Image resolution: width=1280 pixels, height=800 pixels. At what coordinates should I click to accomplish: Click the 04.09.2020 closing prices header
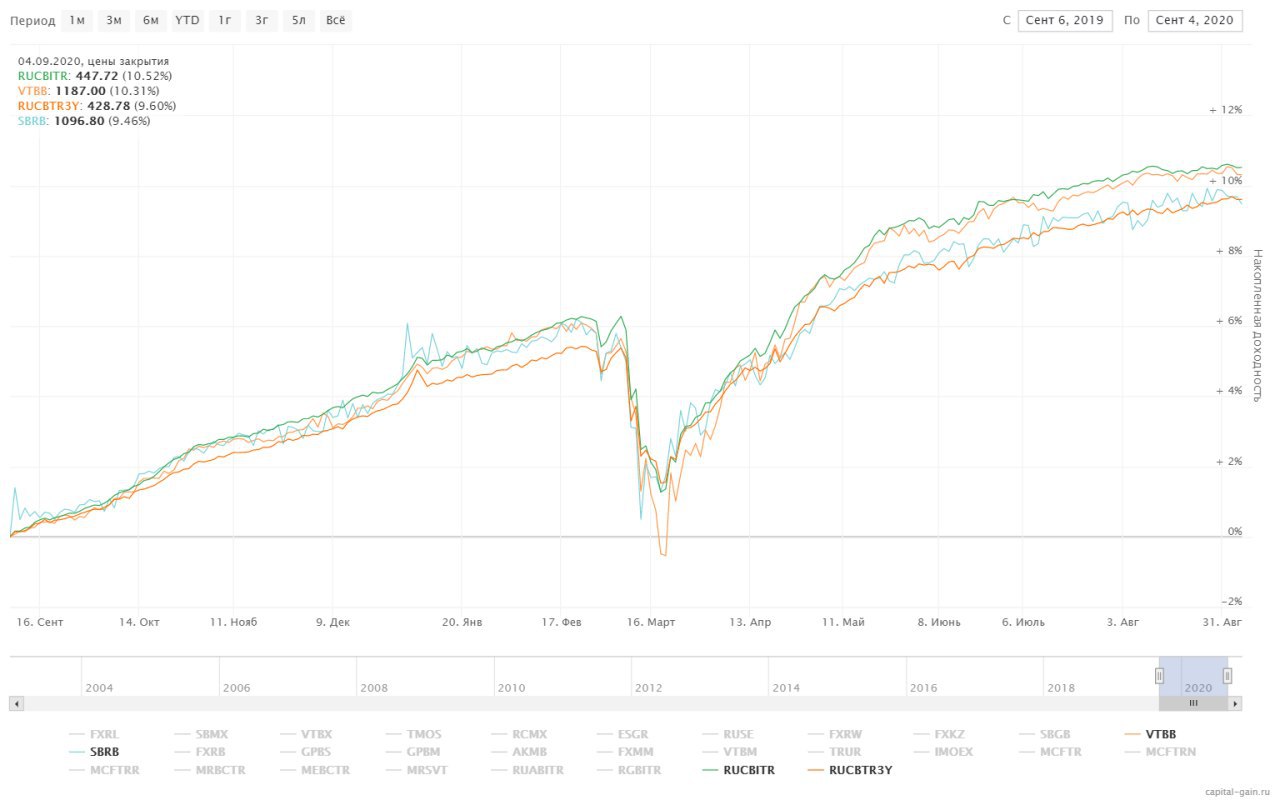pyautogui.click(x=93, y=60)
